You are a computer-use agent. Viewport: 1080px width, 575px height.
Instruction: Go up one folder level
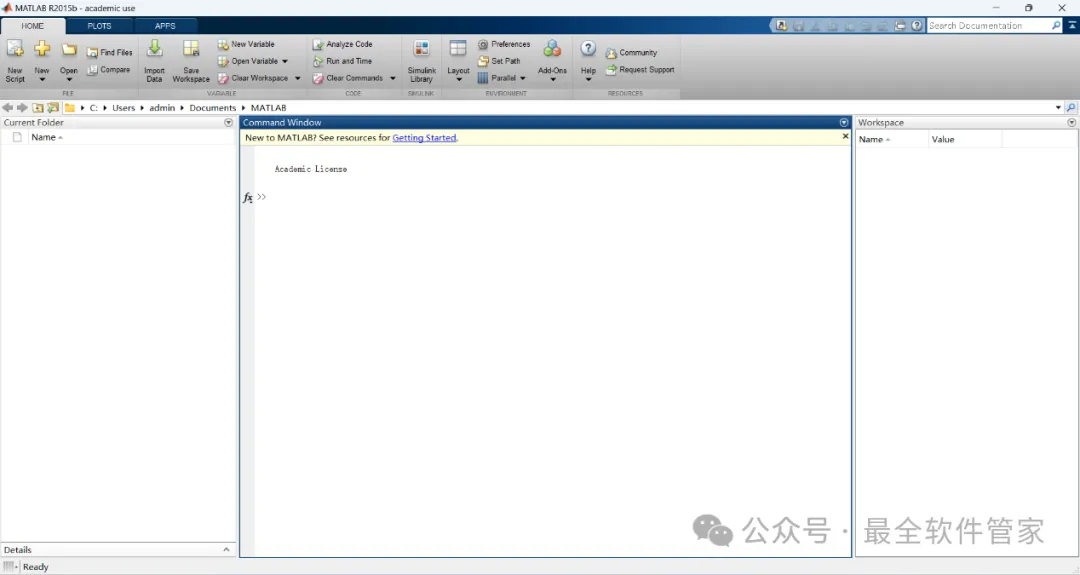38,107
